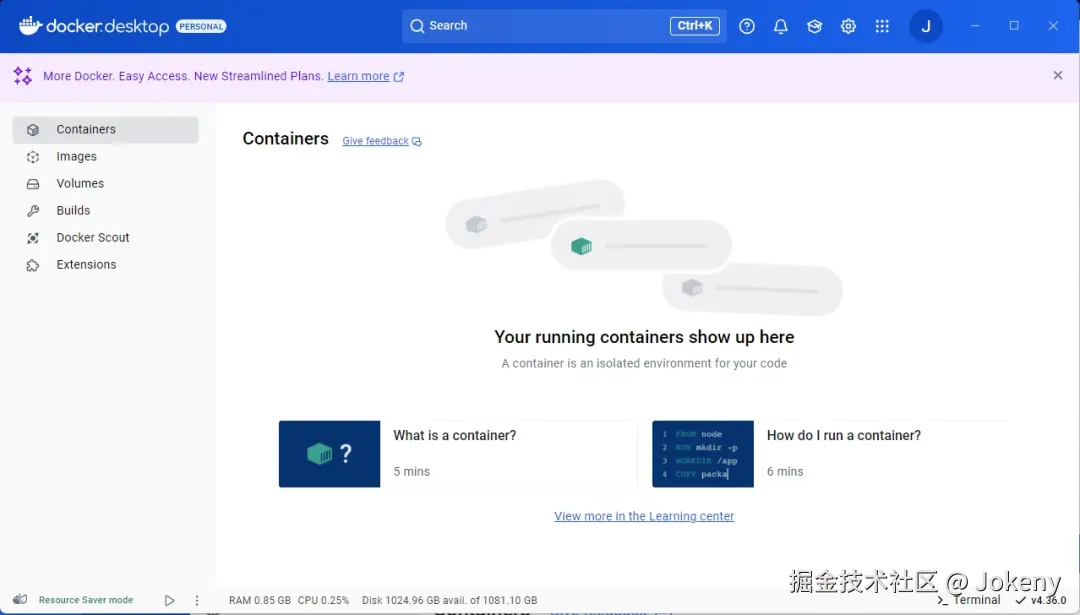Click the '6 mins' duration text
This screenshot has height=615, width=1080.
click(x=785, y=472)
